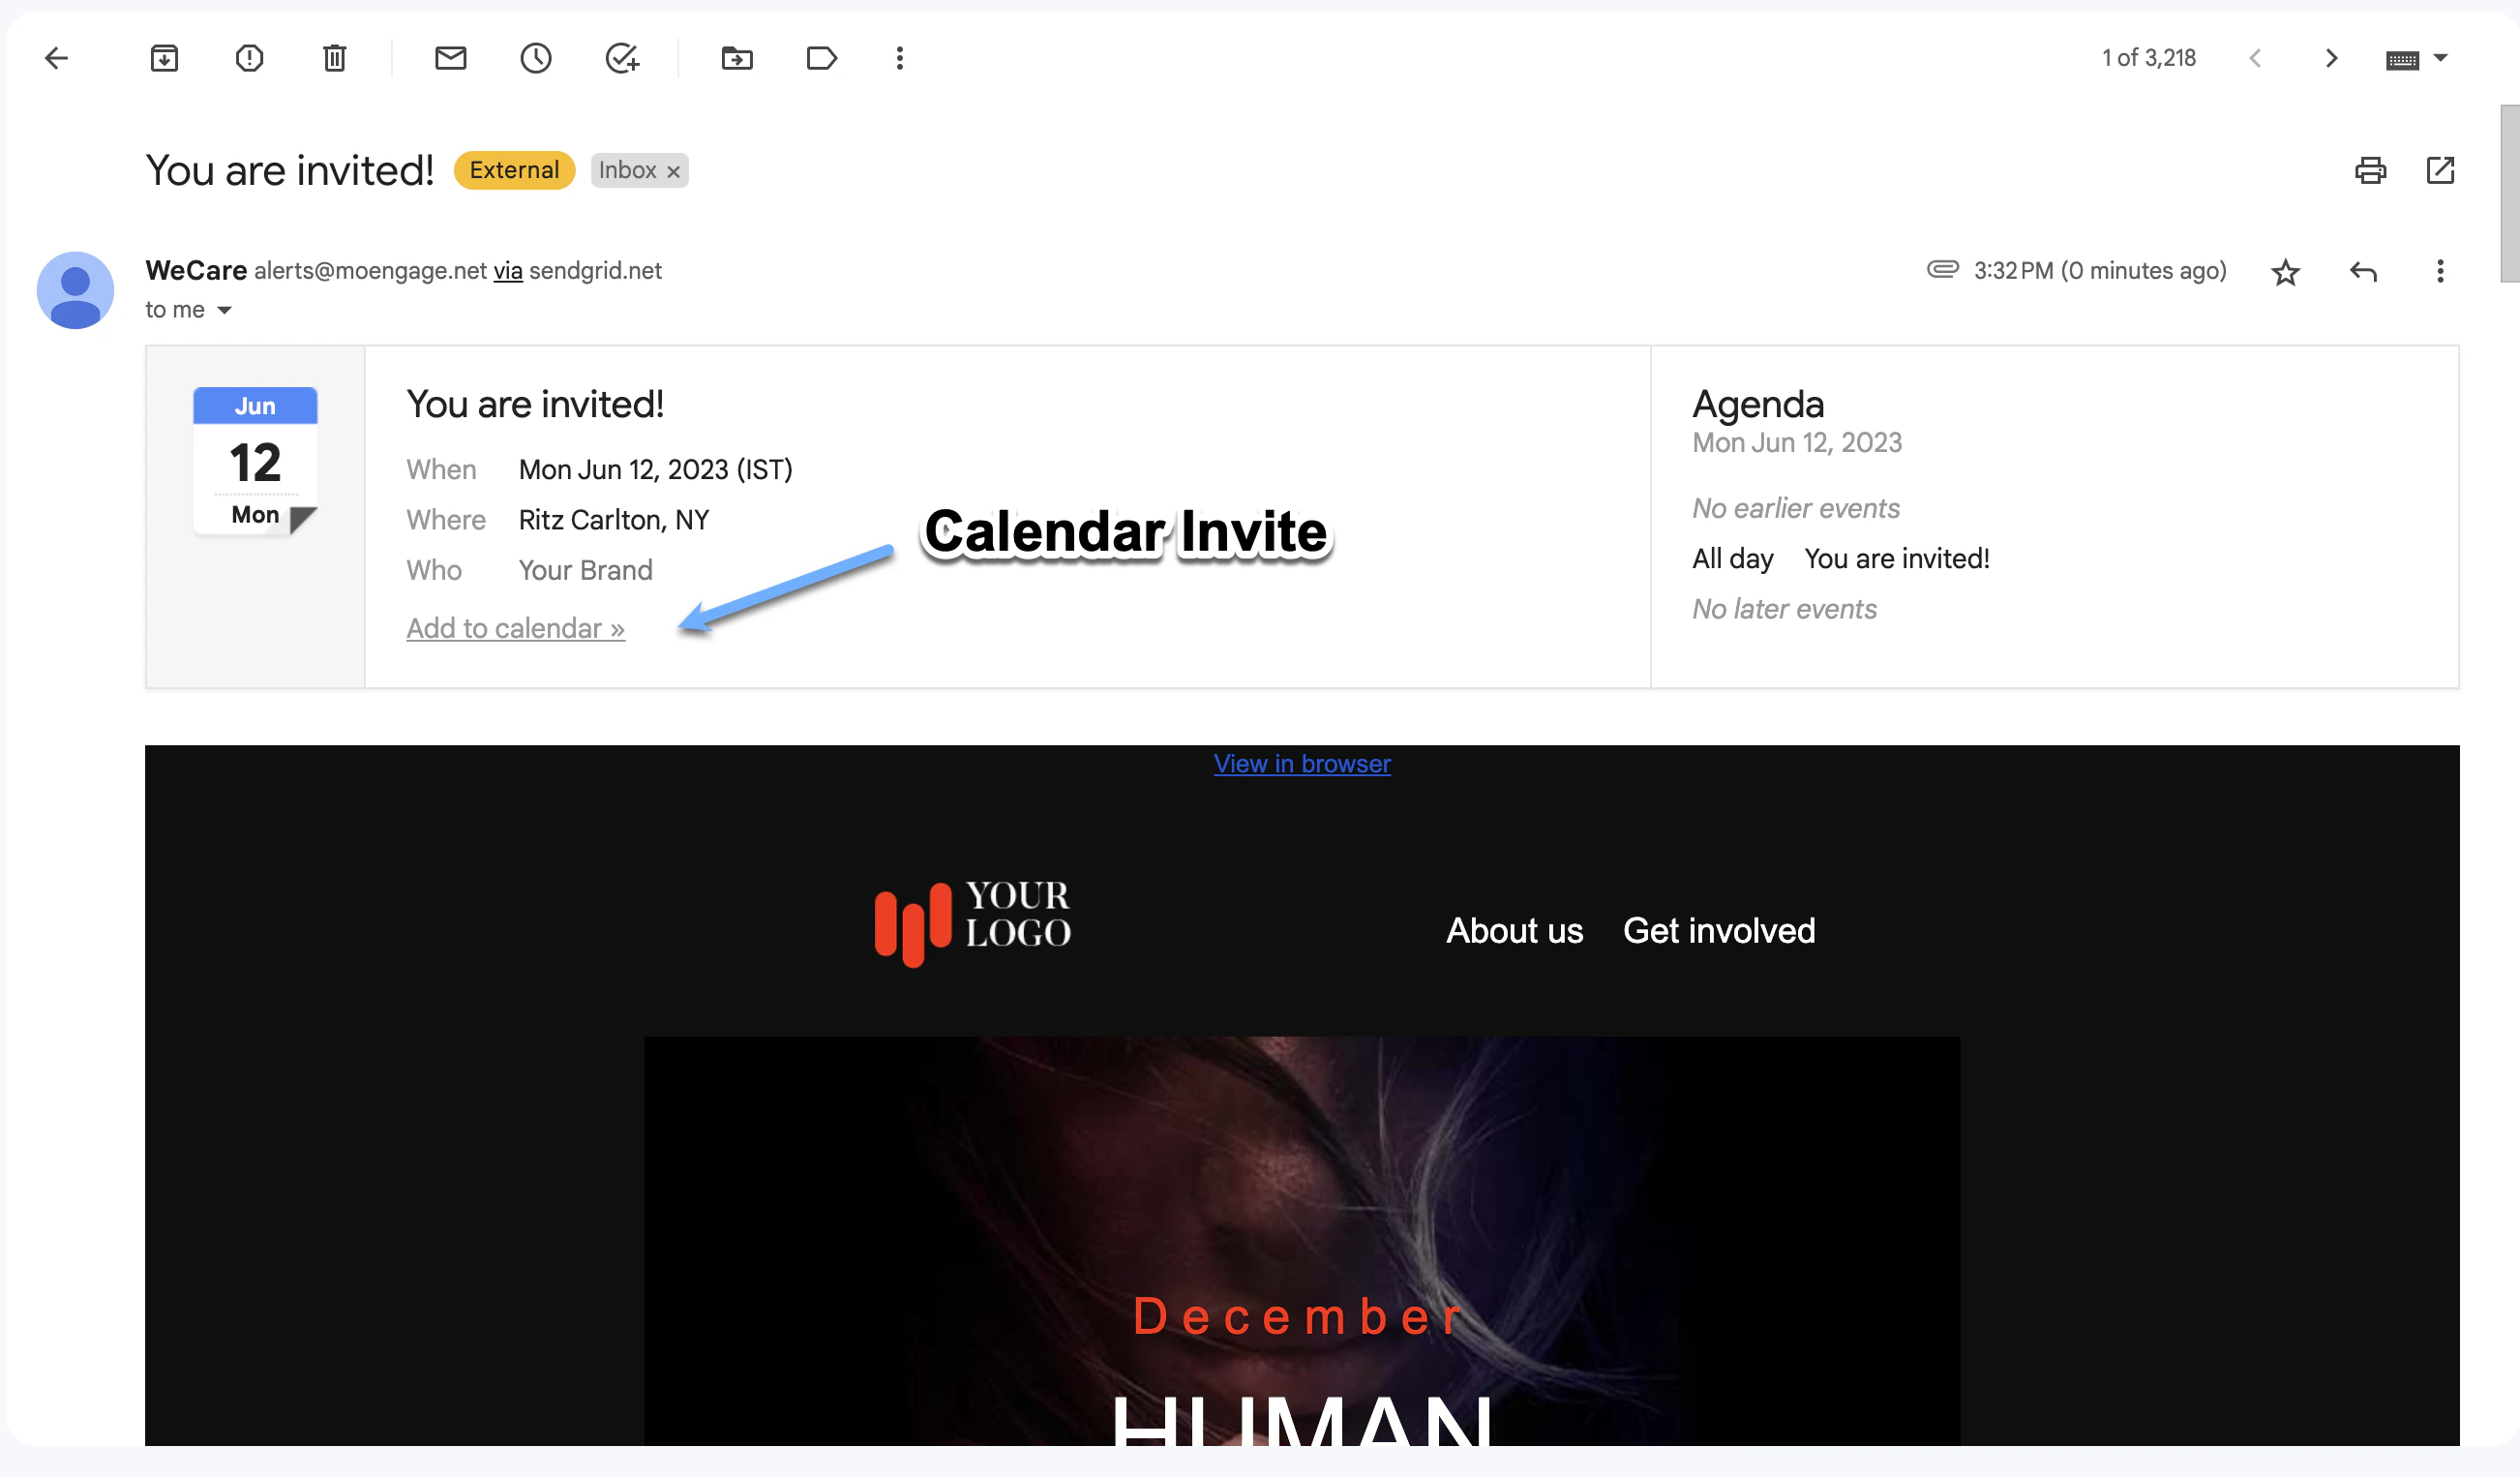
Task: Report this message as spam
Action: [x=249, y=58]
